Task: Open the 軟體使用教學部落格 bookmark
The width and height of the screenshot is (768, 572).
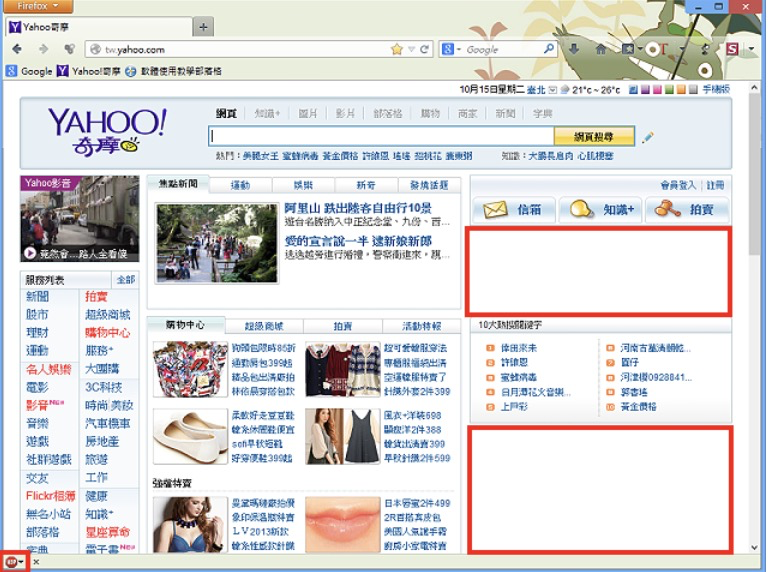Action: click(173, 71)
